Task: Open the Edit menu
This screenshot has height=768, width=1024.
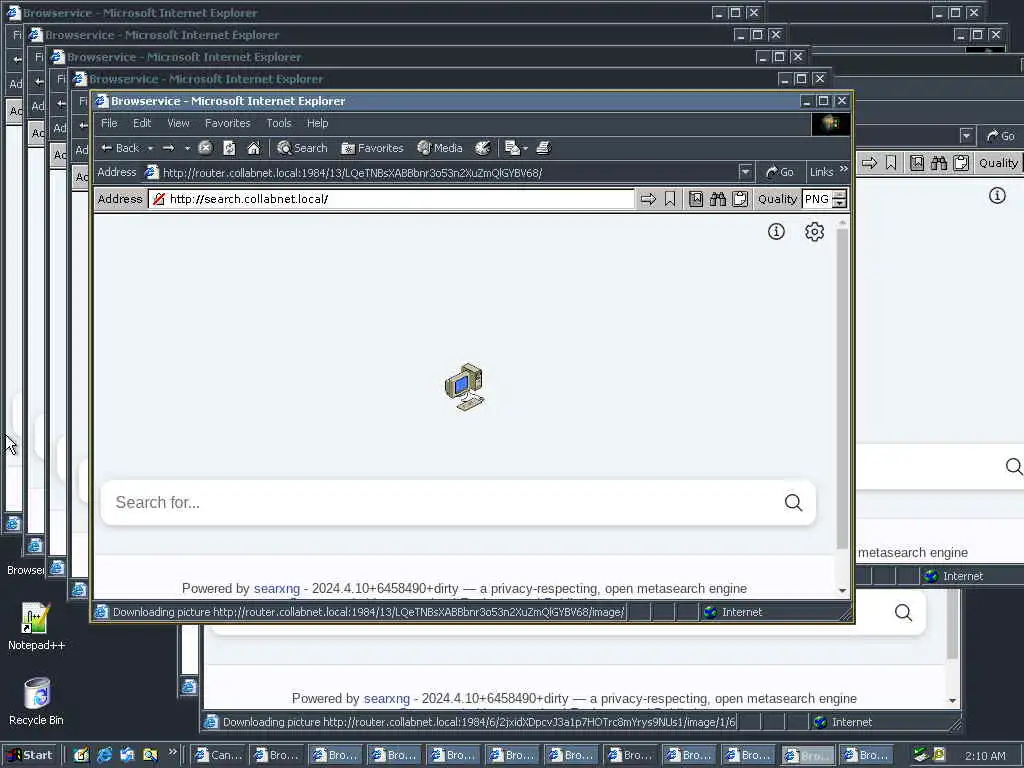Action: click(x=142, y=123)
